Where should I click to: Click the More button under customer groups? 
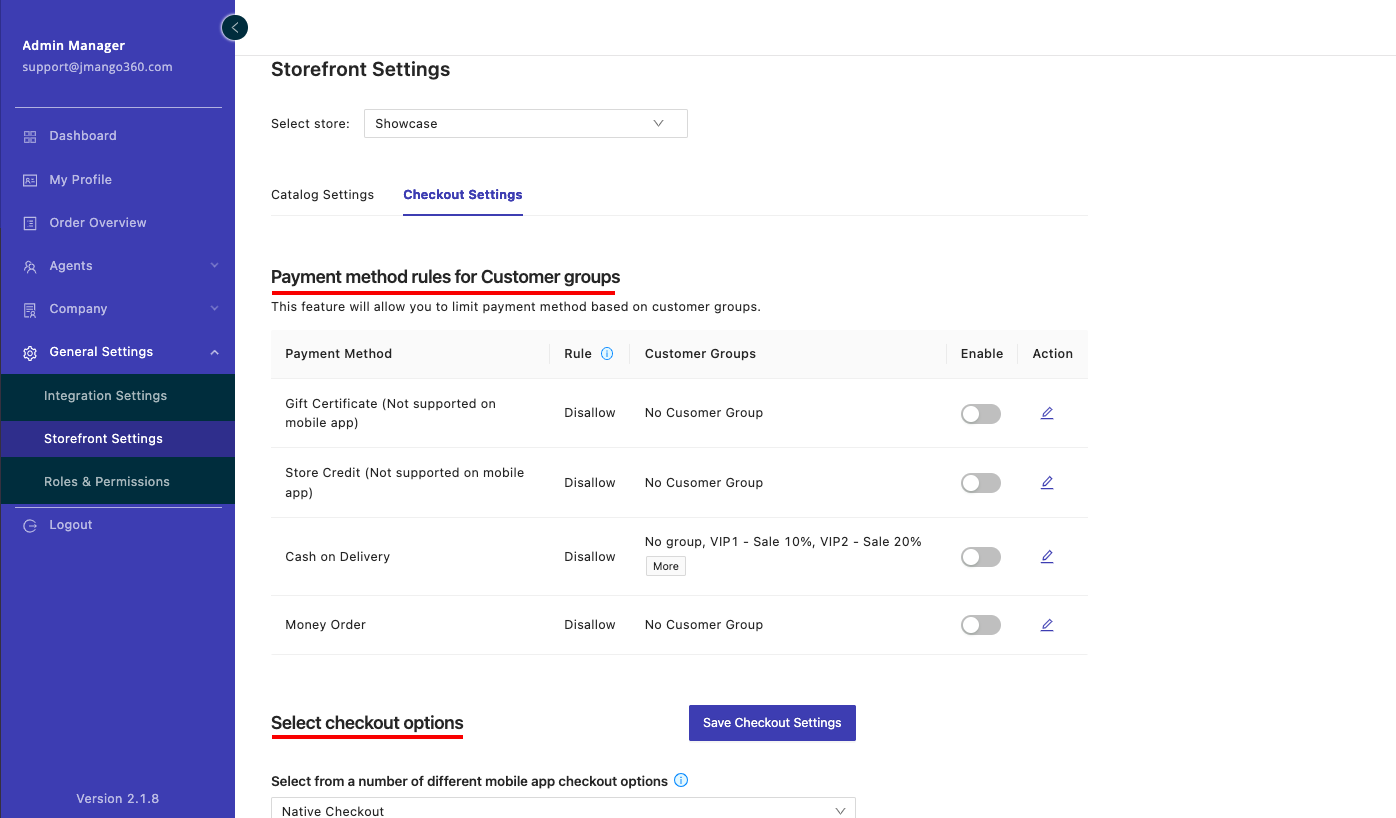tap(665, 566)
